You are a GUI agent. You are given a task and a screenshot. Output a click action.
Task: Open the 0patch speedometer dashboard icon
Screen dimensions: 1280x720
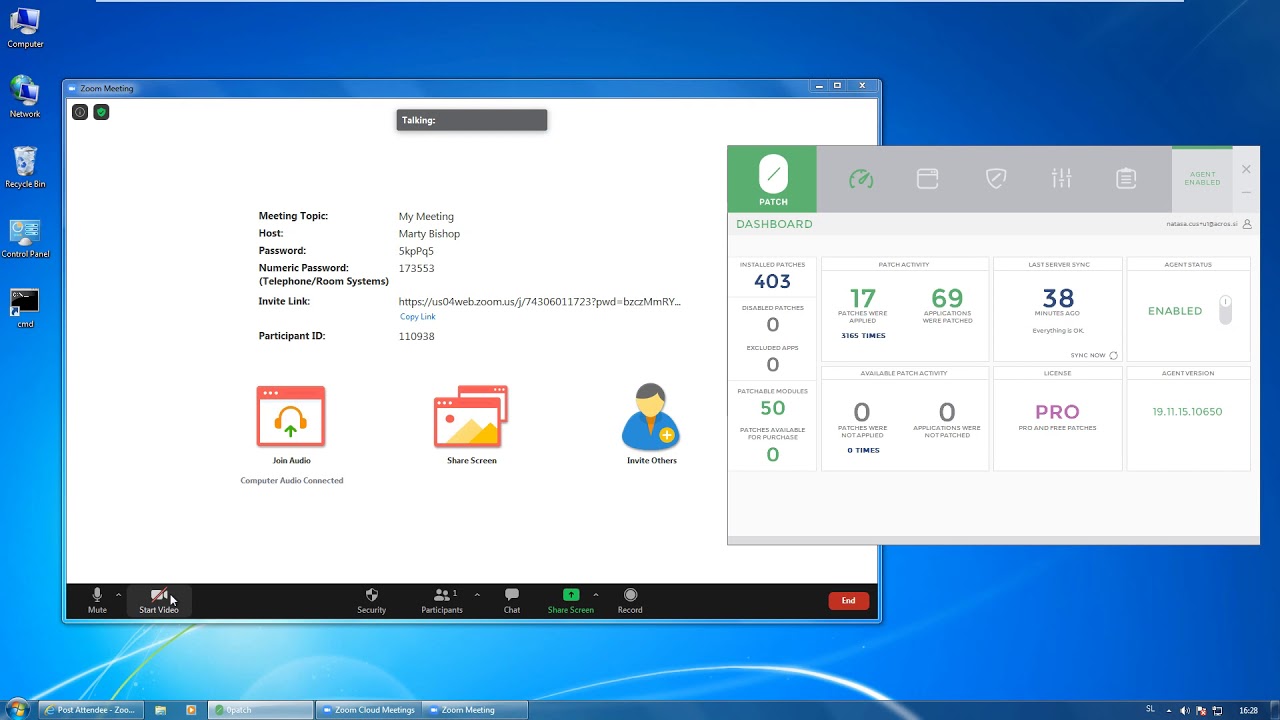click(861, 179)
